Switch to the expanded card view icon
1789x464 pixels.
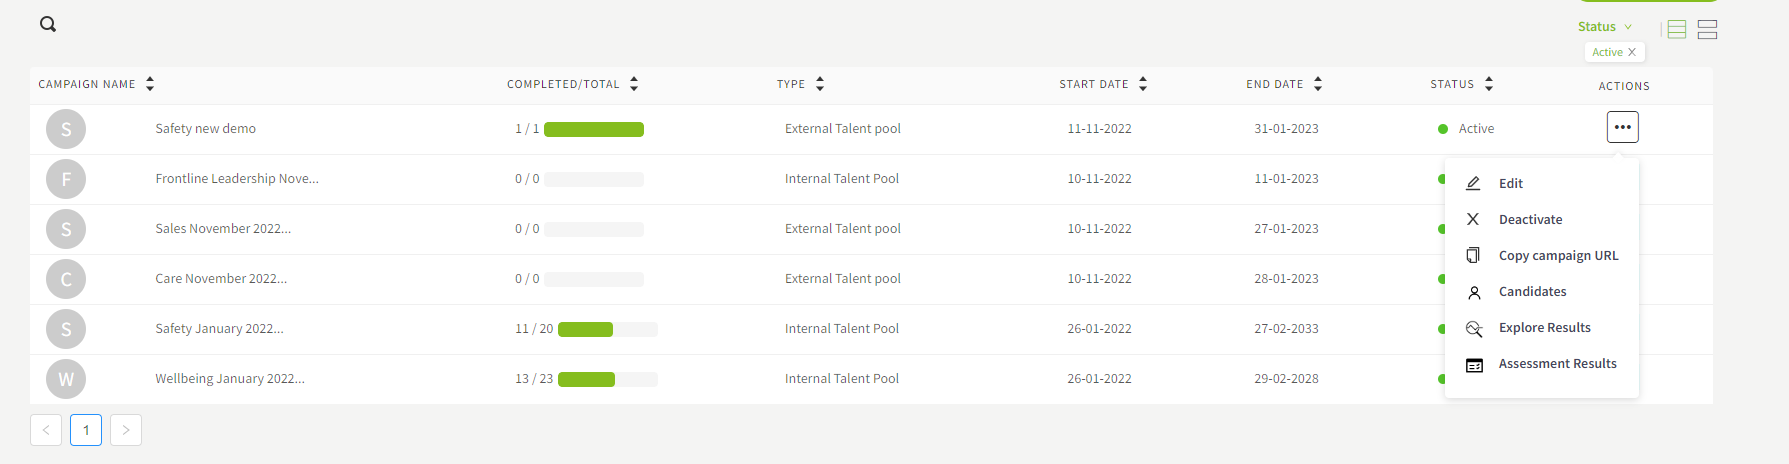[1708, 30]
